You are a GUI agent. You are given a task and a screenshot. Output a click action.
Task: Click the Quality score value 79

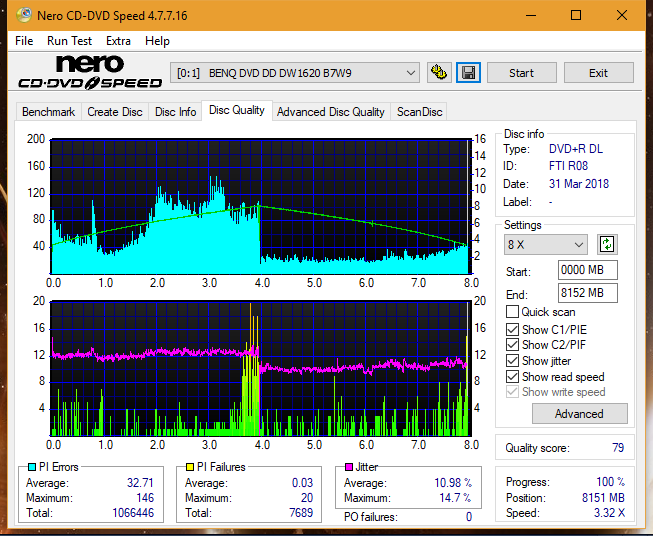[618, 447]
